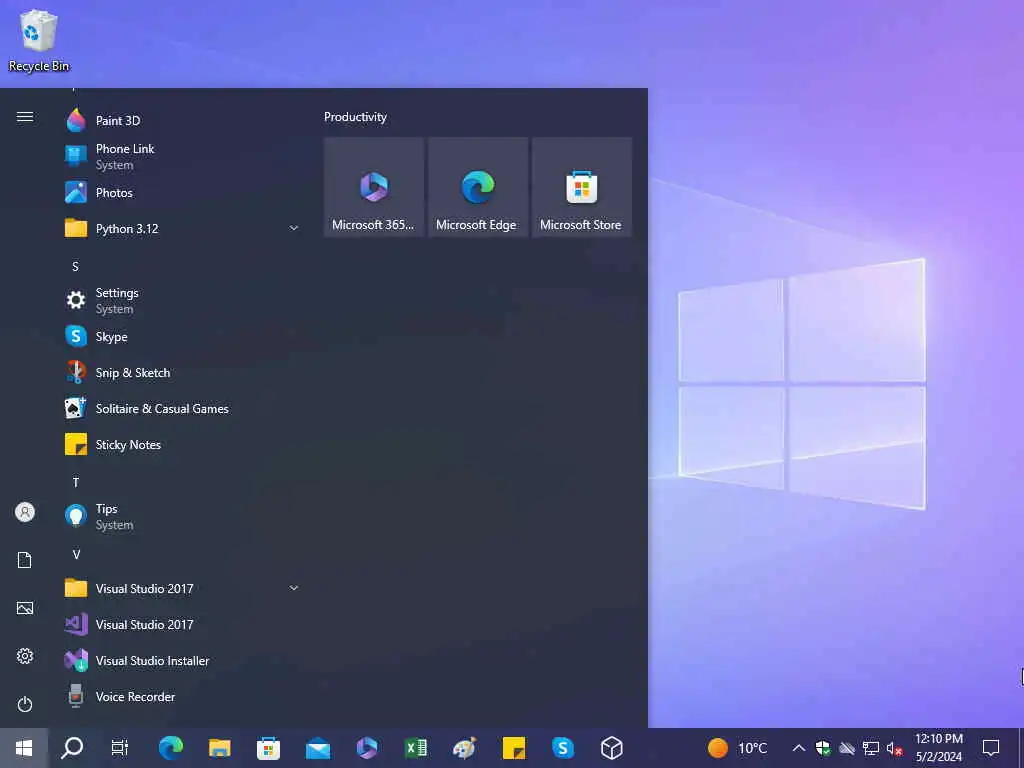Image resolution: width=1024 pixels, height=768 pixels.
Task: Launch Voice Recorder
Action: (x=183, y=696)
